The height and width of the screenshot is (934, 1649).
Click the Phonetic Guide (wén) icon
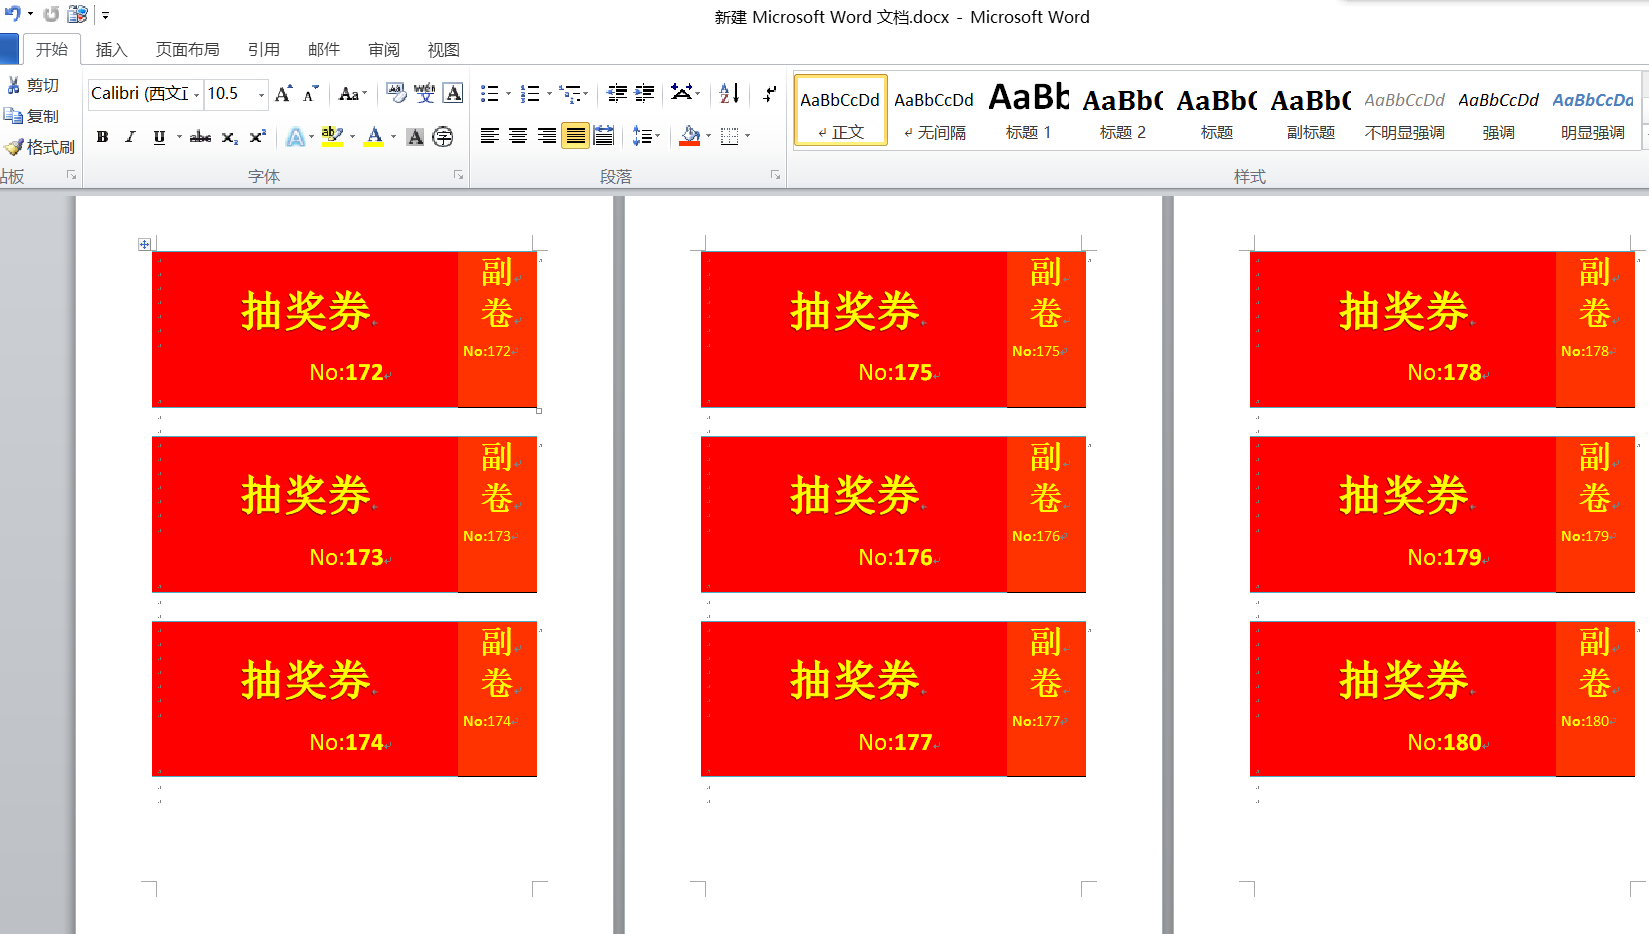425,93
